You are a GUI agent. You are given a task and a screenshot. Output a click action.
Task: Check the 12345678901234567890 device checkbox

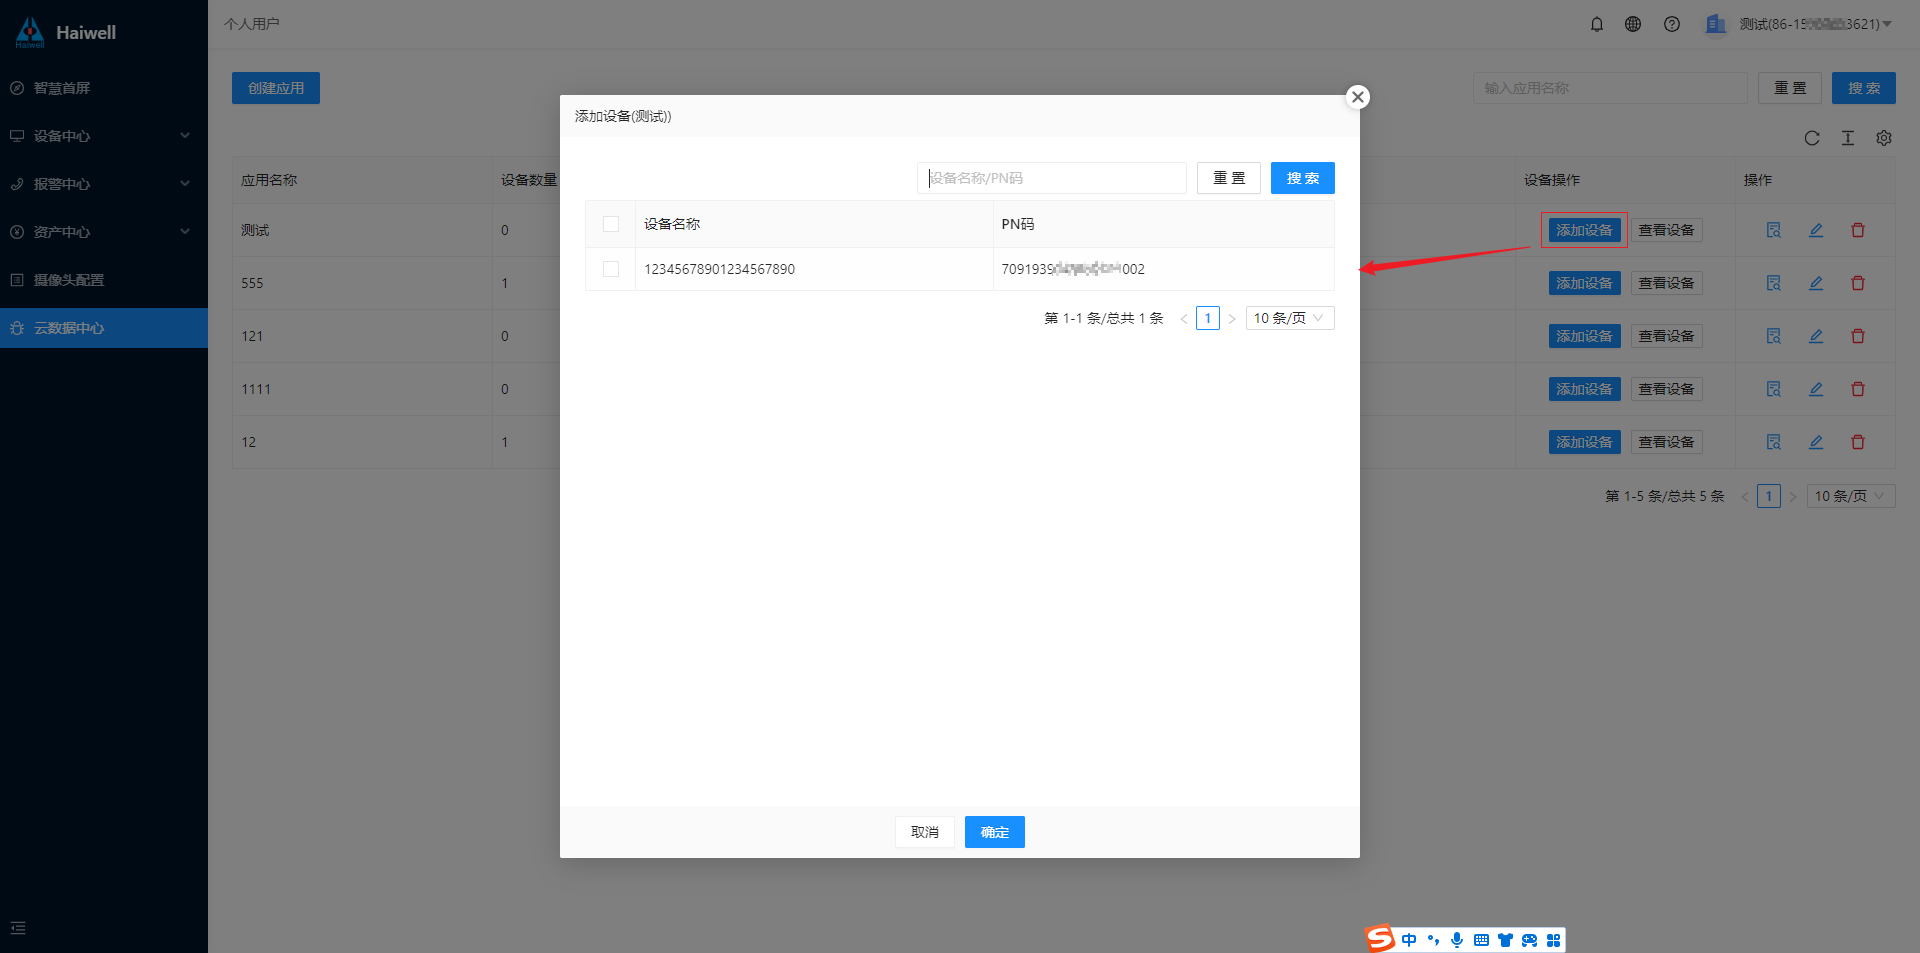pos(611,269)
